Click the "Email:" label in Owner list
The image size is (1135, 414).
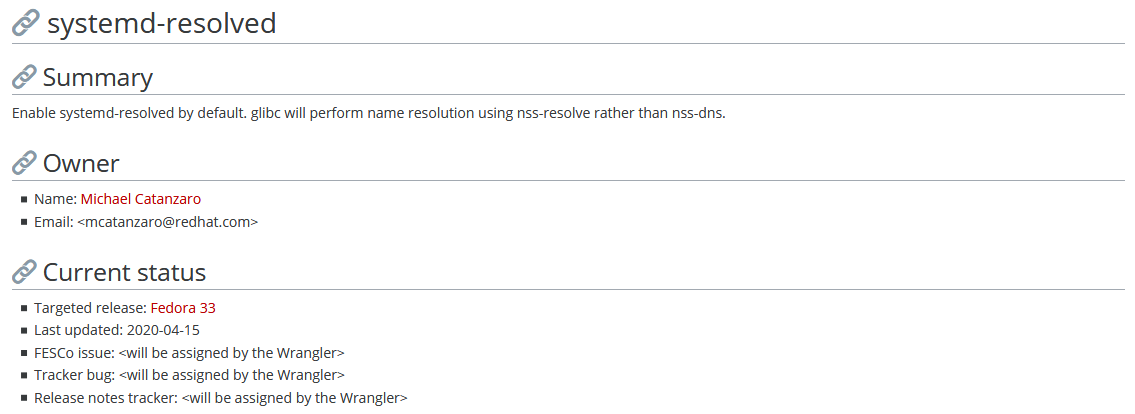[x=54, y=222]
